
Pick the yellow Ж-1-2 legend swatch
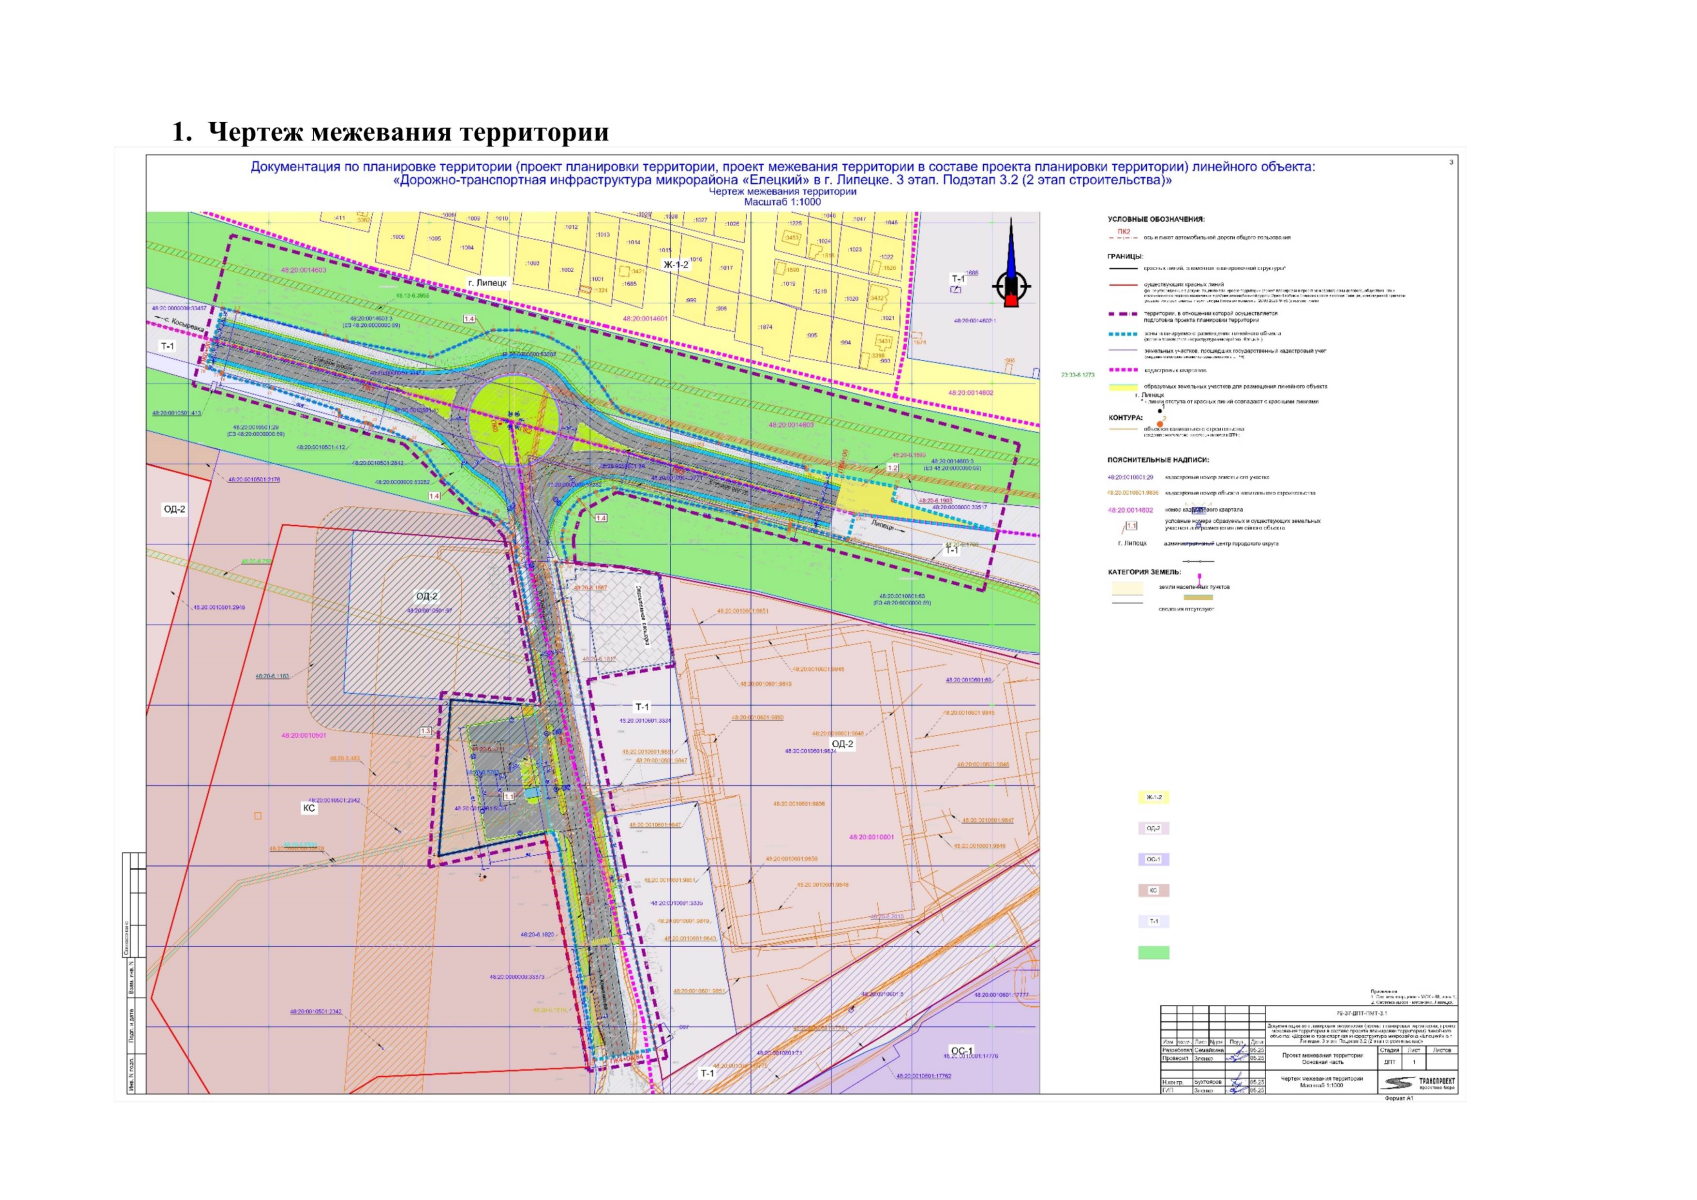tap(1153, 798)
